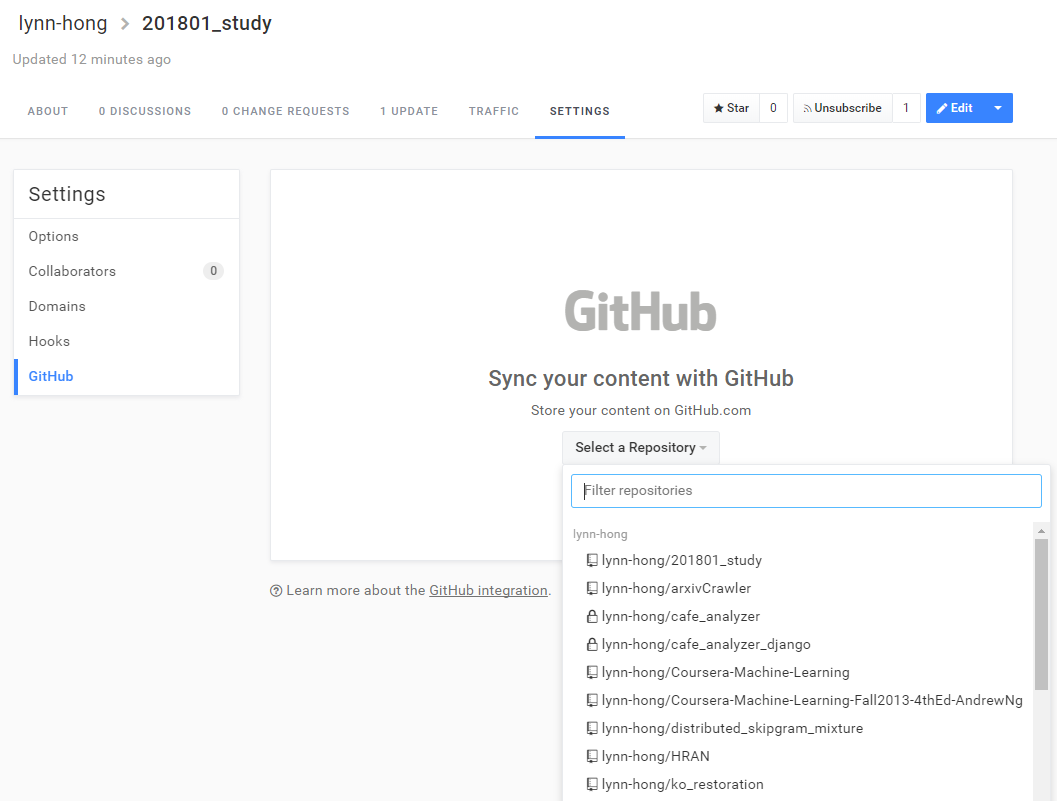Click the lock icon beside lynn-hong/cafe_analyzer
1057x801 pixels.
point(592,616)
